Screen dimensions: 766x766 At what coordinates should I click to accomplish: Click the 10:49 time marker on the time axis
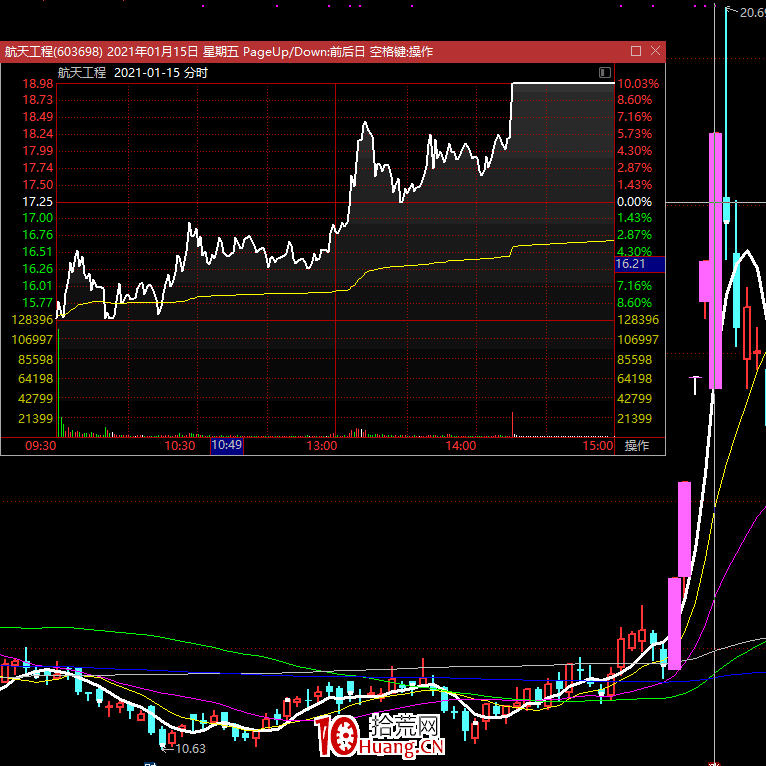227,445
